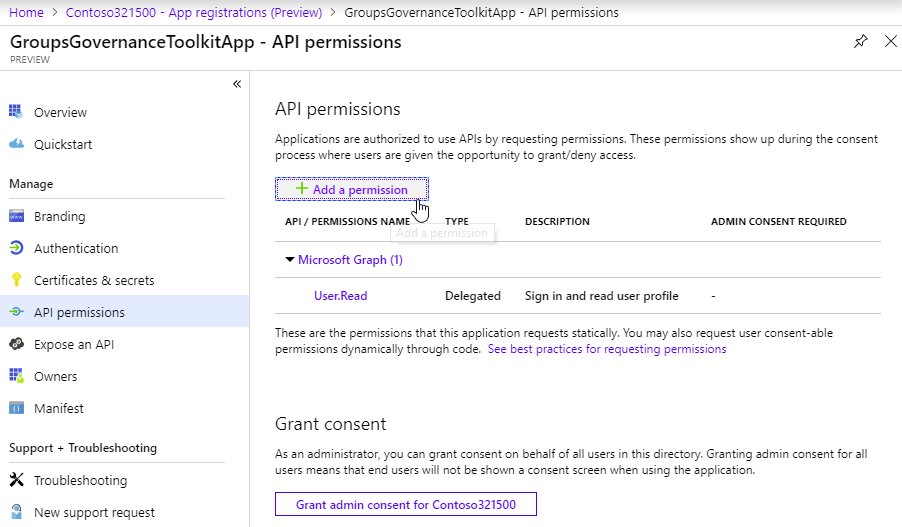Click the Manifest icon
902x527 pixels.
pyautogui.click(x=16, y=408)
